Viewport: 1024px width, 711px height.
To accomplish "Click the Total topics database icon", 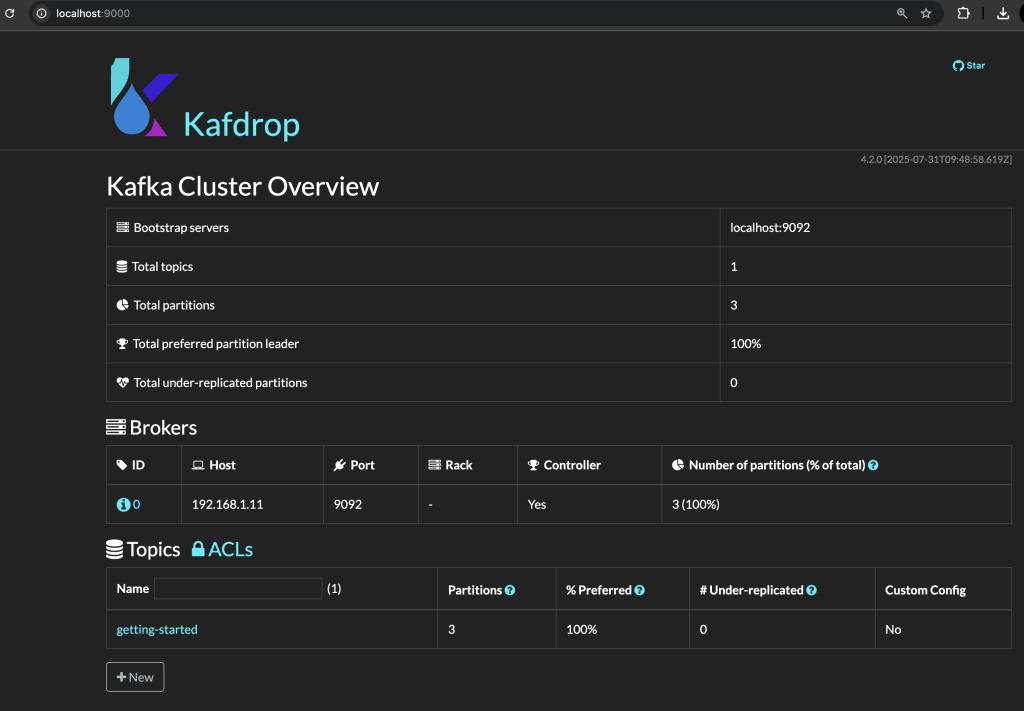I will pyautogui.click(x=121, y=266).
